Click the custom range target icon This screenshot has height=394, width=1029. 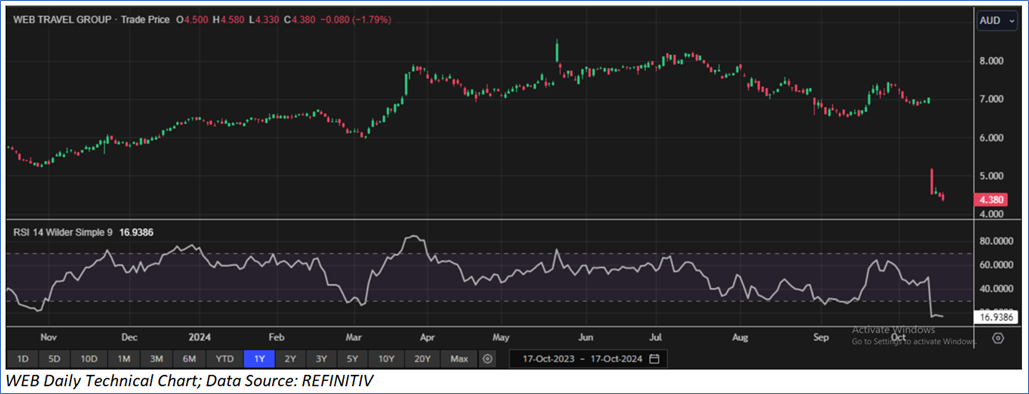pos(487,359)
